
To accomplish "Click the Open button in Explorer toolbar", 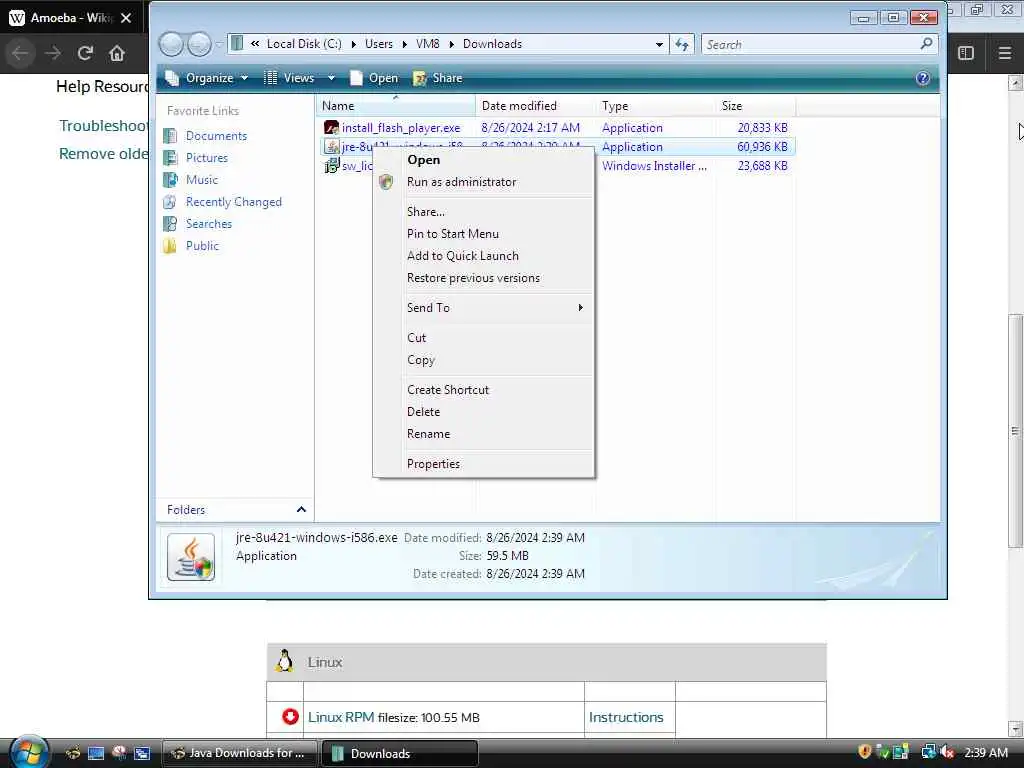I will pyautogui.click(x=374, y=78).
